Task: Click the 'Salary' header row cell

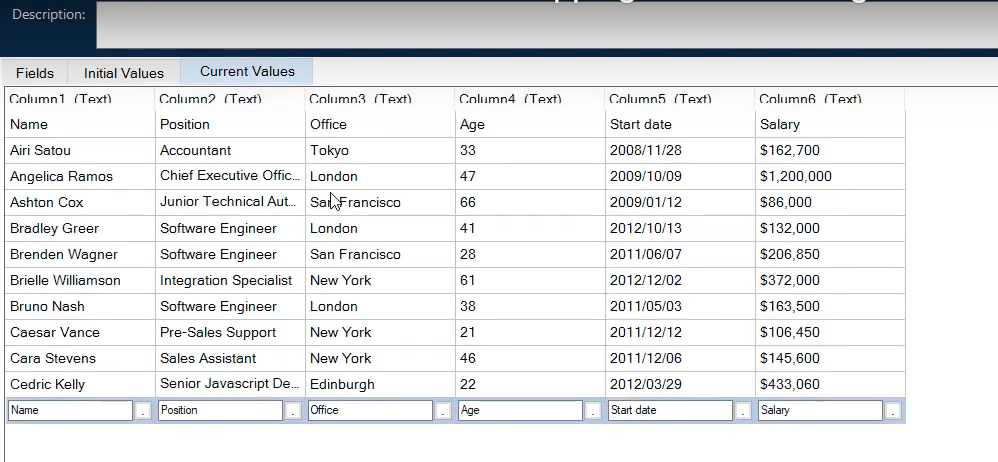Action: (x=830, y=124)
